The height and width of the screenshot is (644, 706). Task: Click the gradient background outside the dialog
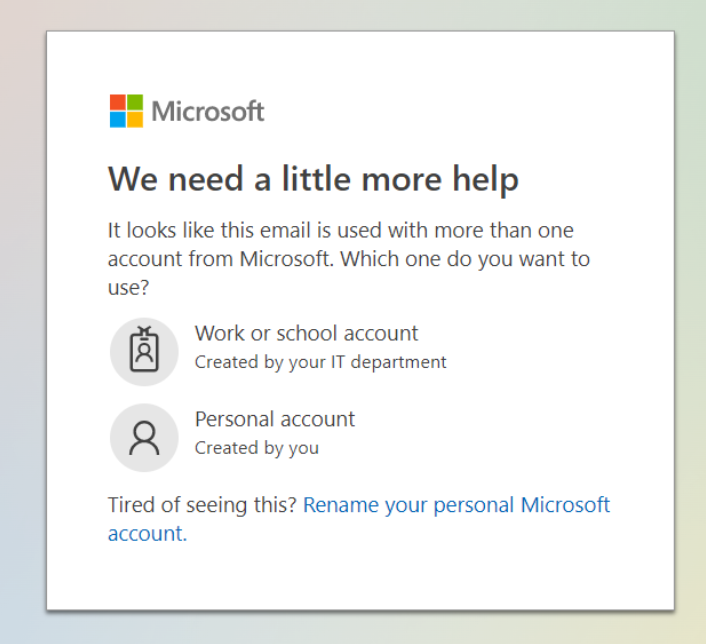(23, 315)
